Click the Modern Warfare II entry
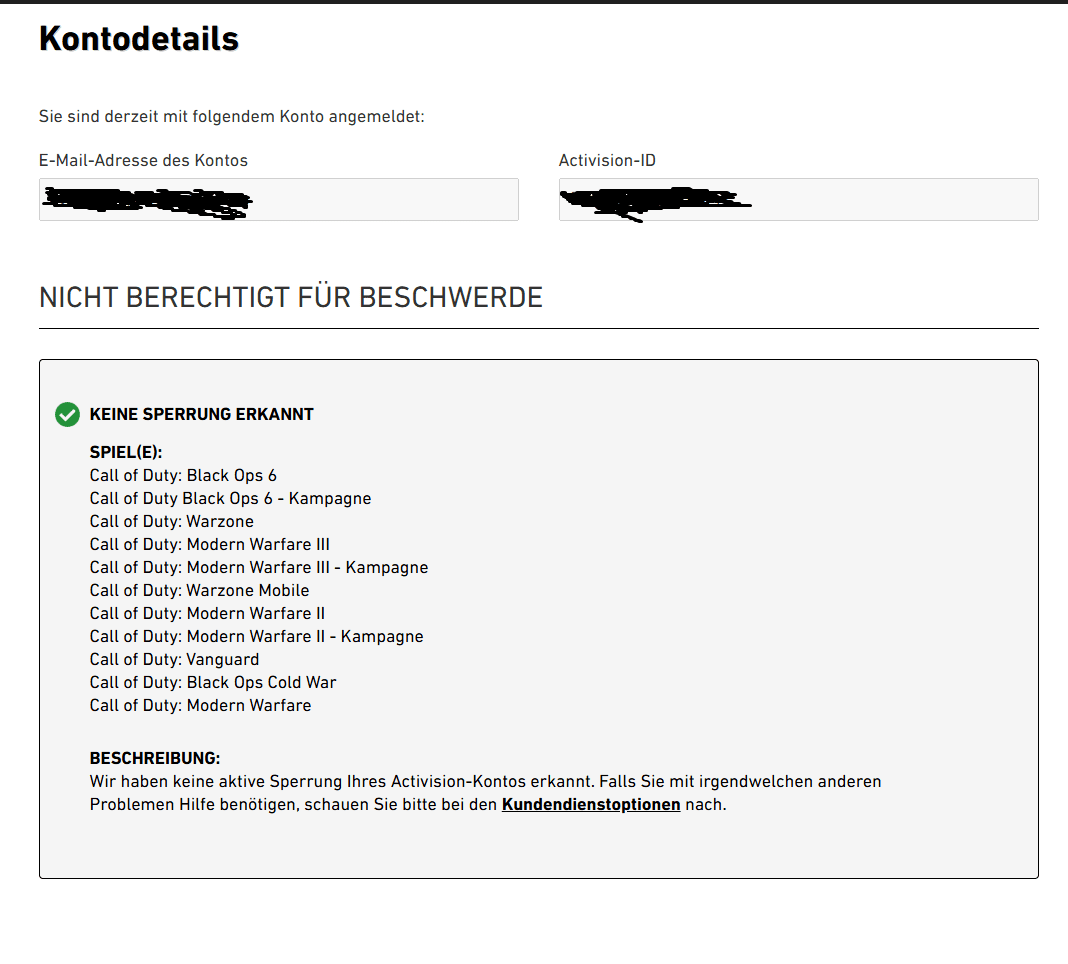 (x=207, y=613)
